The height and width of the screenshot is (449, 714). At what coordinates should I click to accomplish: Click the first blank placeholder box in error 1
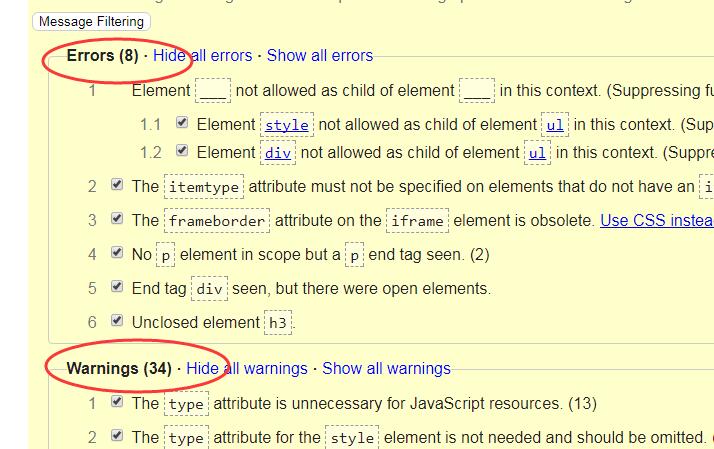pyautogui.click(x=213, y=91)
